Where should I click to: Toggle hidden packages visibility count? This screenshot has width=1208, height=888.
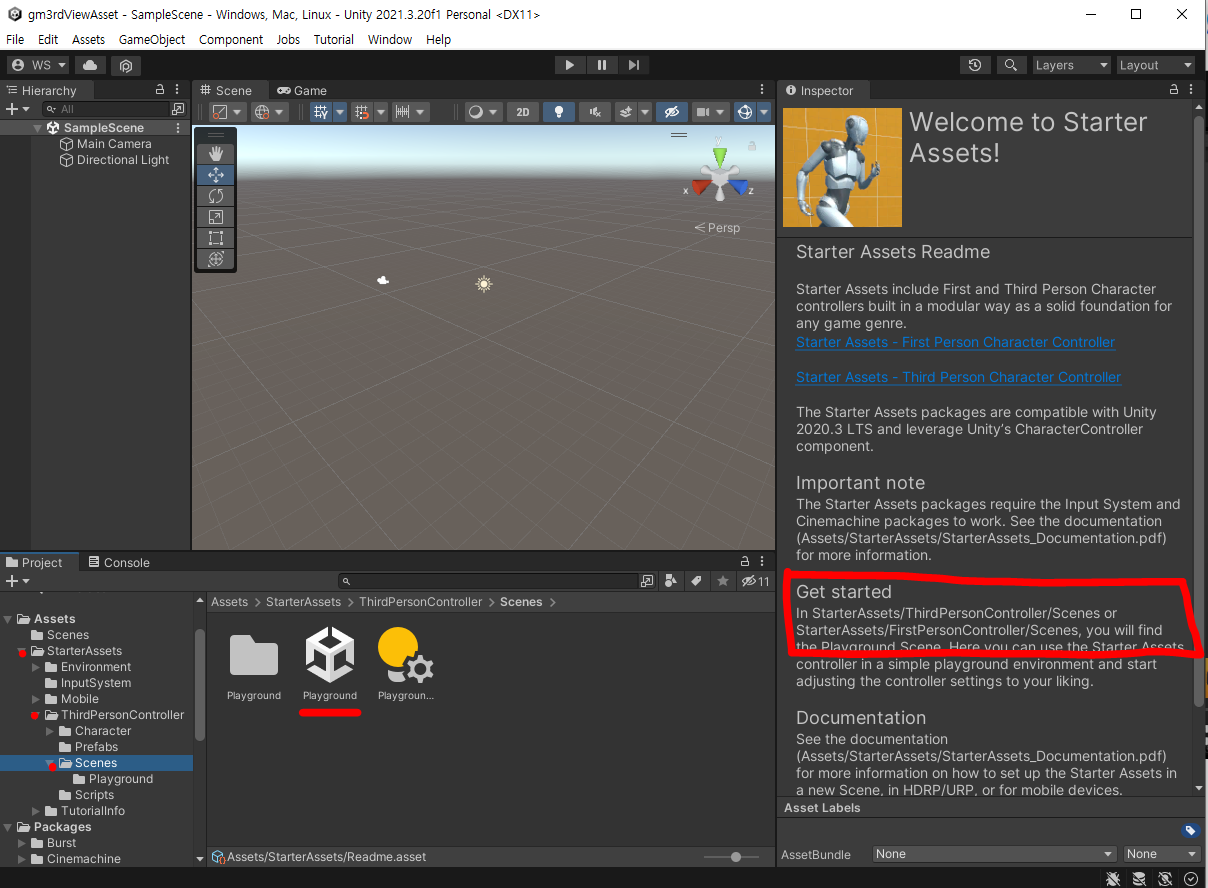pyautogui.click(x=756, y=581)
